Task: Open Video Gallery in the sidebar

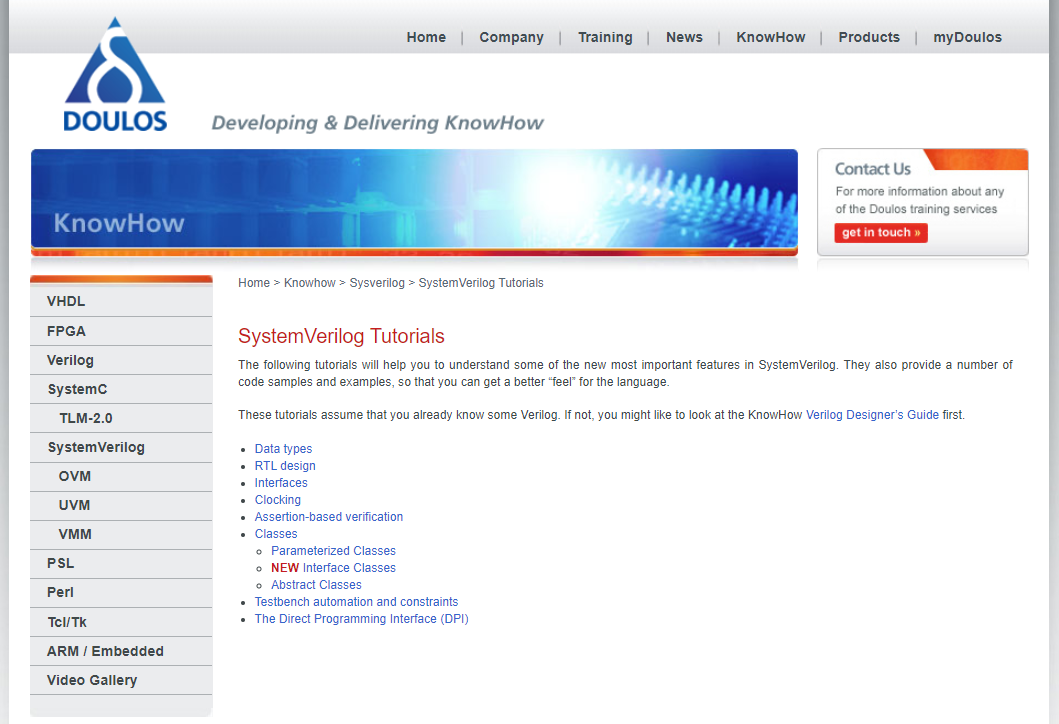Action: tap(121, 680)
